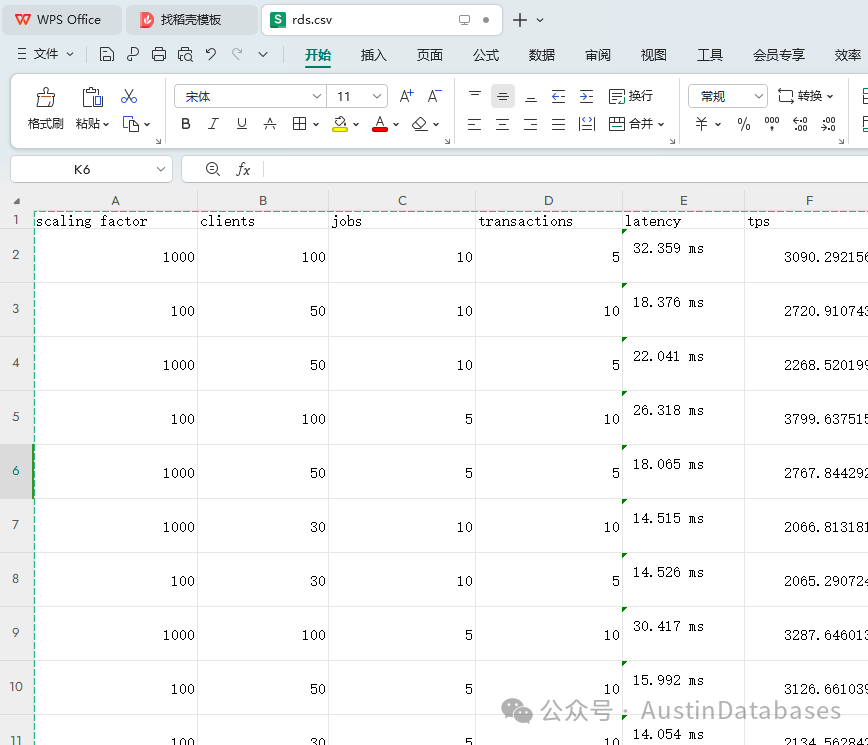Image resolution: width=868 pixels, height=745 pixels.
Task: Click the 转换 convert button
Action: click(805, 96)
